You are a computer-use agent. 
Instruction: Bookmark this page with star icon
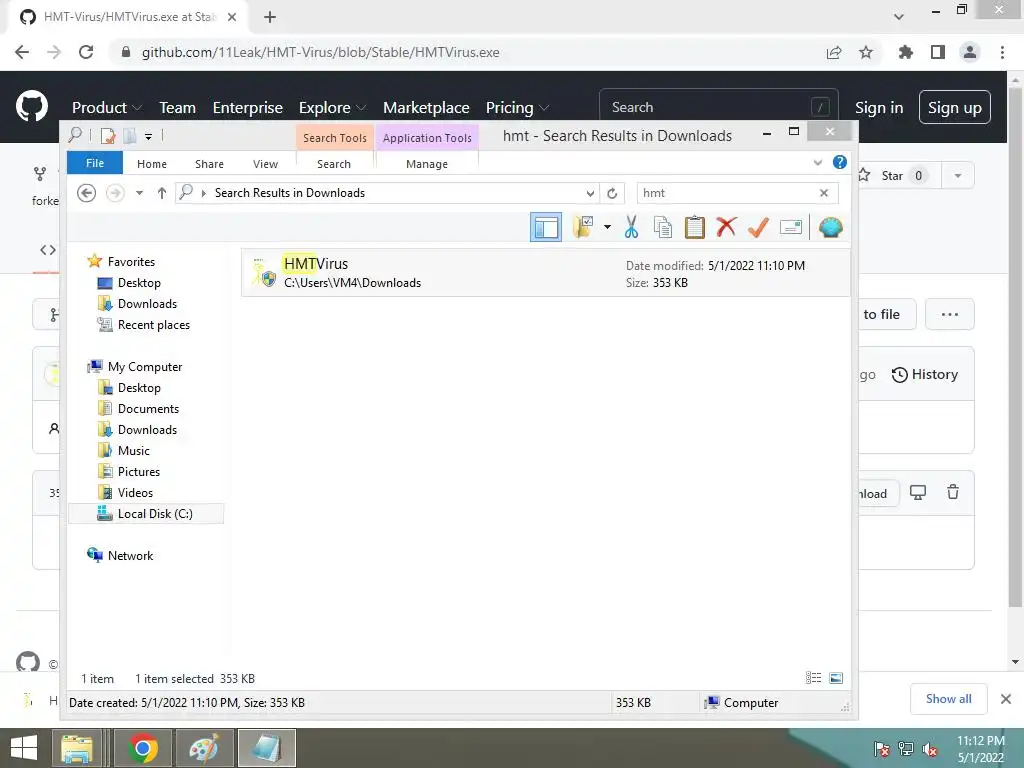coord(866,52)
